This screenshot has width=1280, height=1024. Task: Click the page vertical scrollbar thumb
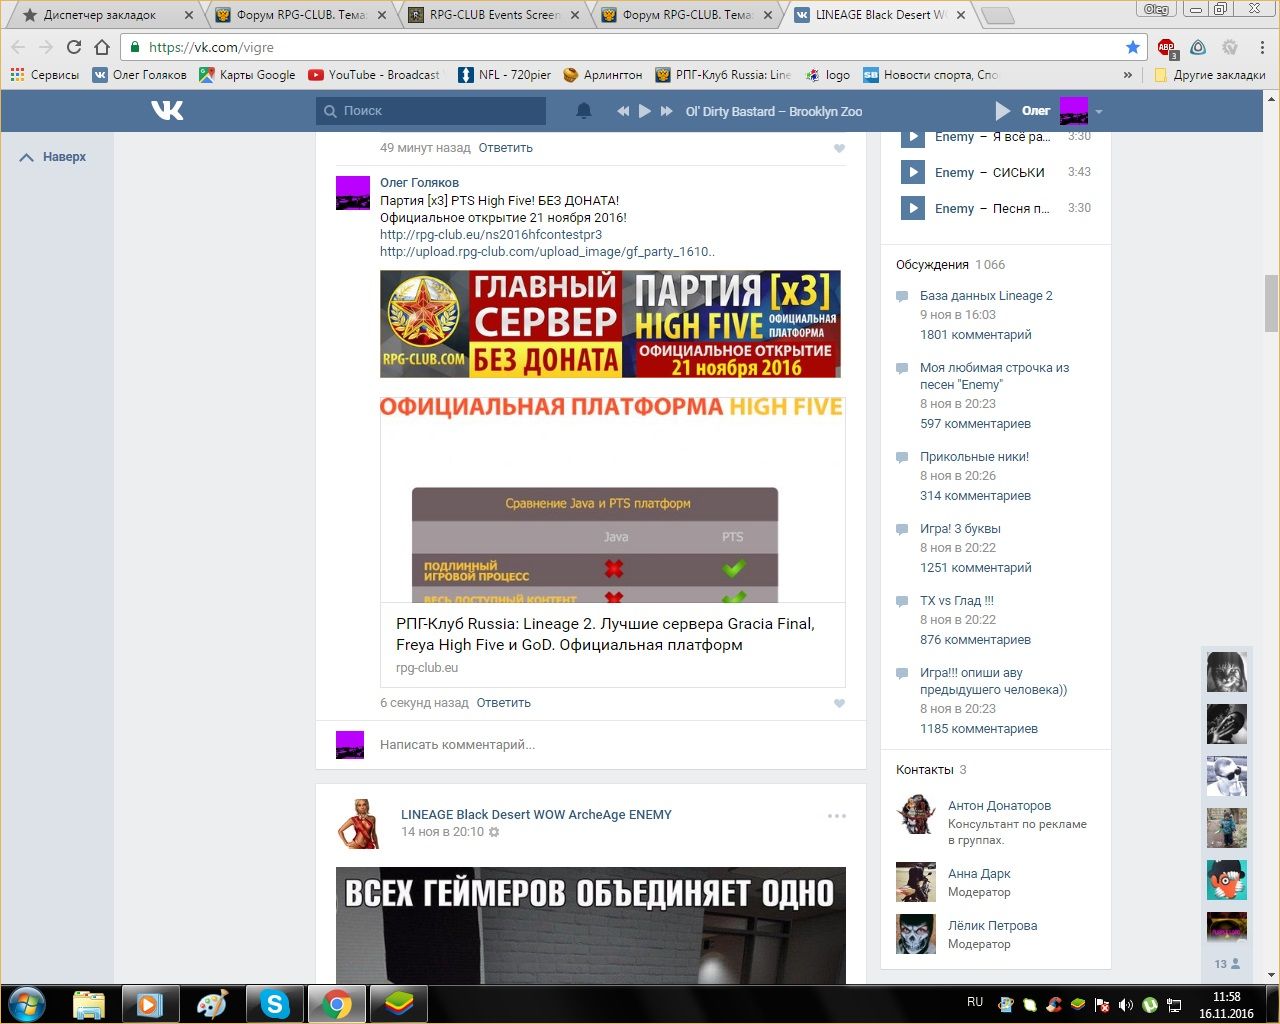coord(1271,303)
